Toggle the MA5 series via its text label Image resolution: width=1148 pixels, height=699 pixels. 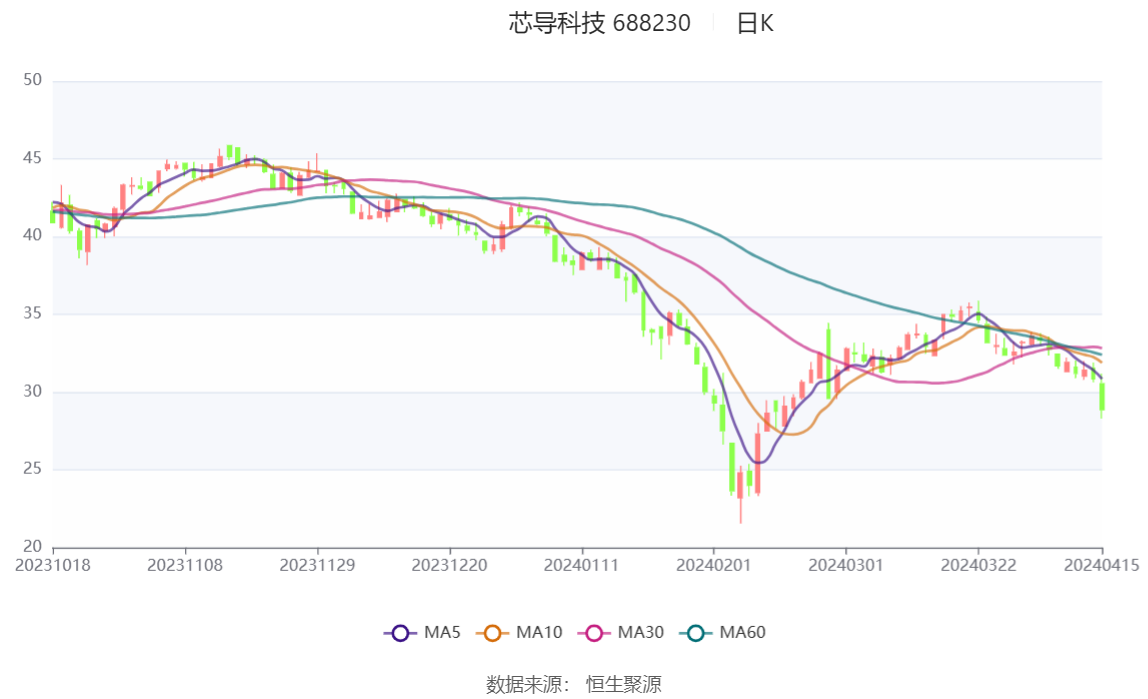442,632
